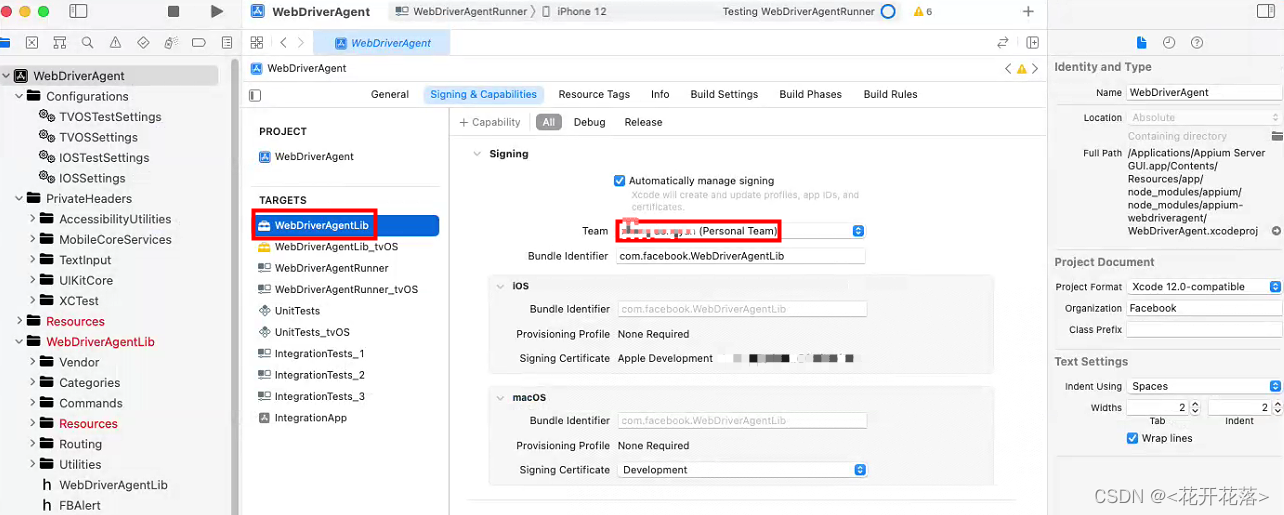1284x515 pixels.
Task: Click the Full Path reveal arrow
Action: (1276, 231)
